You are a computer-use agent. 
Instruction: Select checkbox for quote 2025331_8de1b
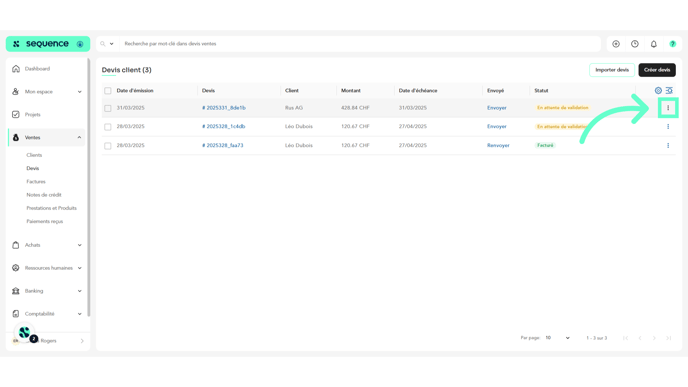click(x=108, y=108)
